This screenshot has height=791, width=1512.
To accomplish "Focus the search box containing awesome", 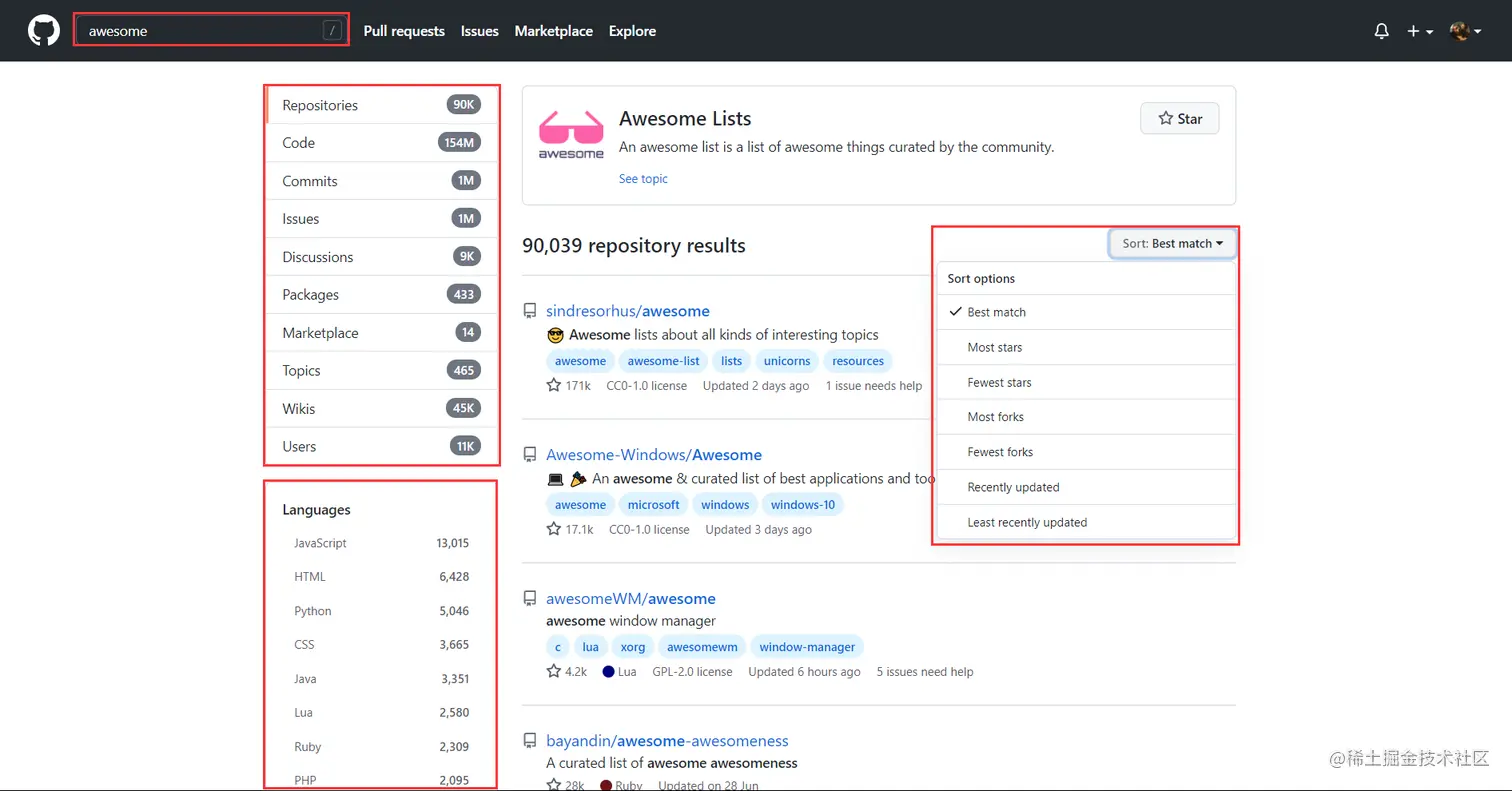I will click(x=212, y=31).
